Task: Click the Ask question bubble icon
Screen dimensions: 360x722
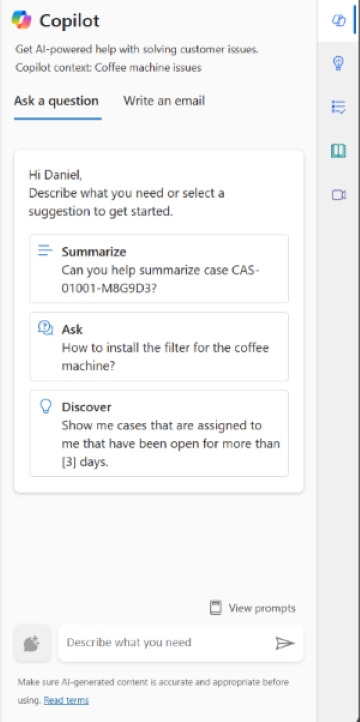Action: pos(45,328)
